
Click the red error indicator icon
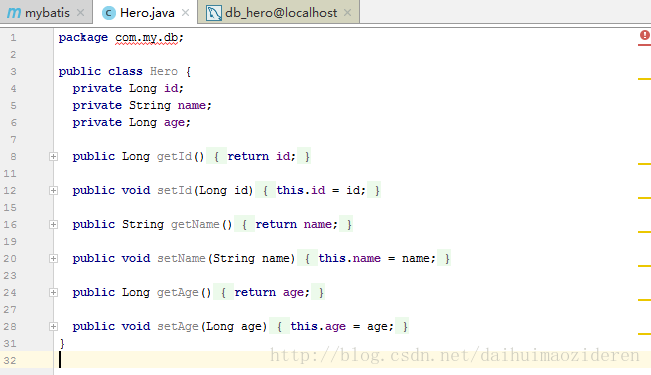[x=644, y=36]
